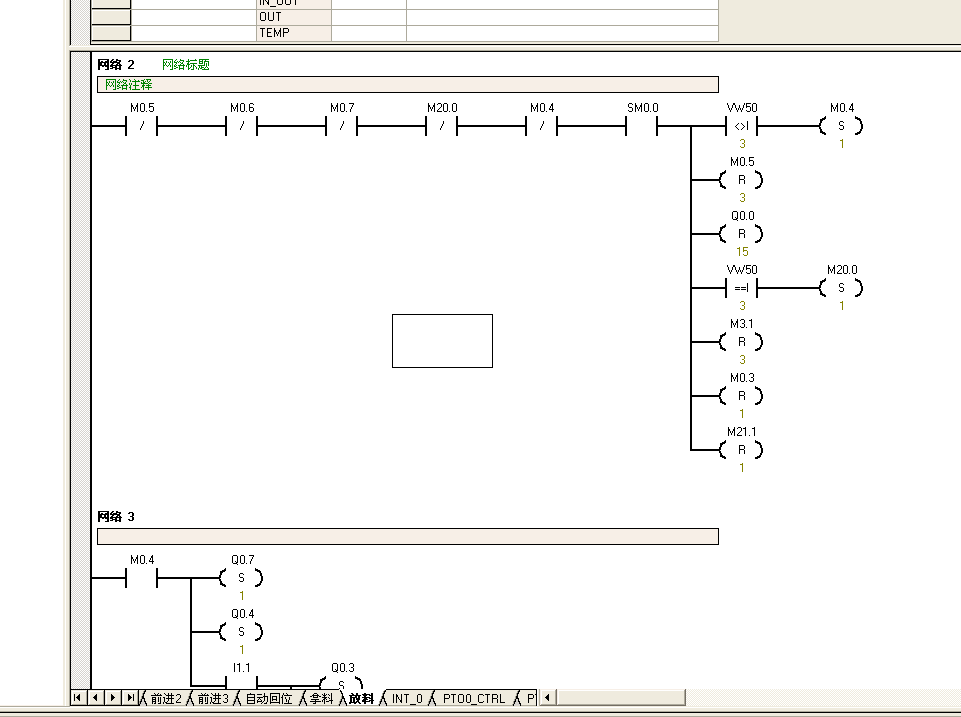The image size is (961, 717).
Task: Go to the next tab using the arrow
Action: click(113, 697)
